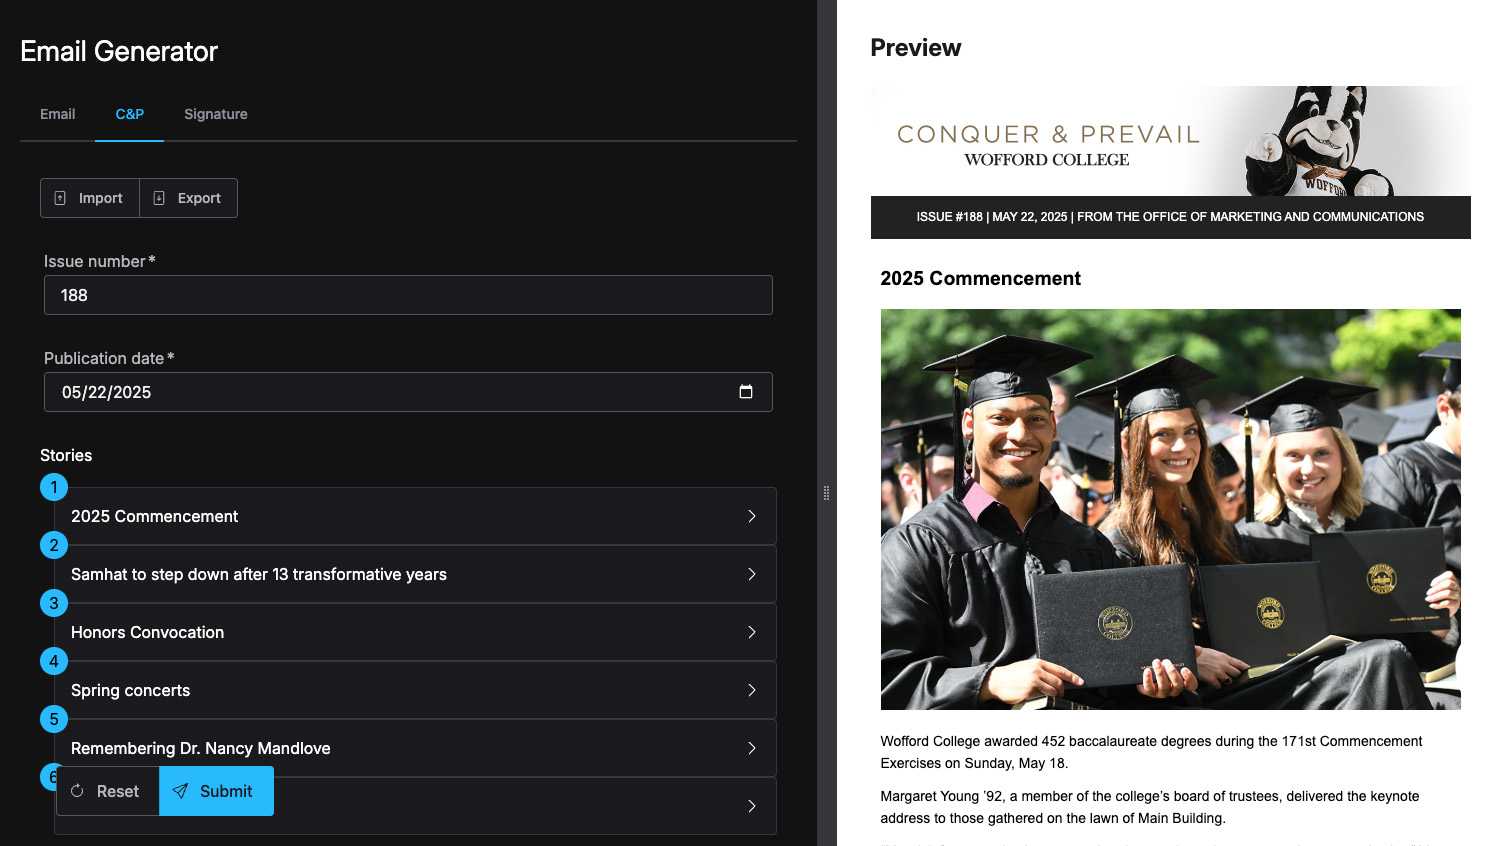Switch to the Signature tab

(x=215, y=114)
